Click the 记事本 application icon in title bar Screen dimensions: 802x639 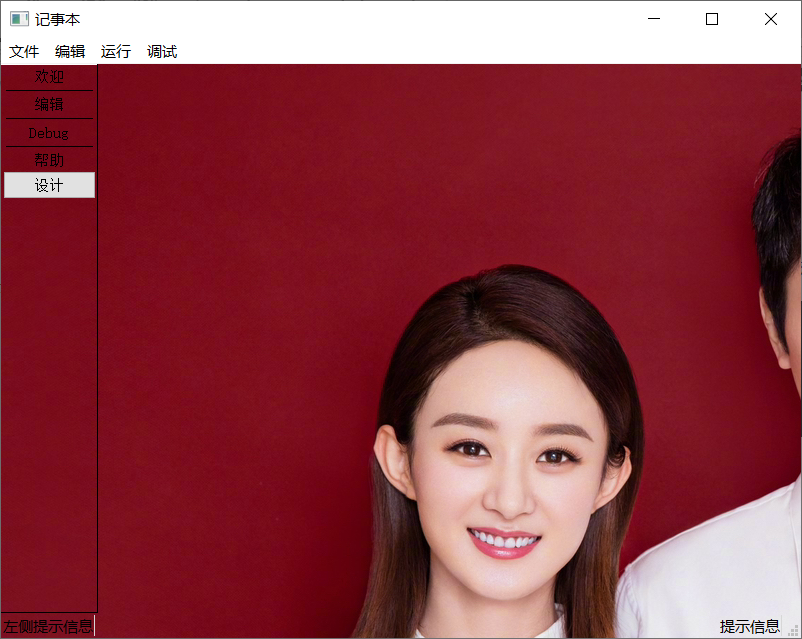click(17, 18)
